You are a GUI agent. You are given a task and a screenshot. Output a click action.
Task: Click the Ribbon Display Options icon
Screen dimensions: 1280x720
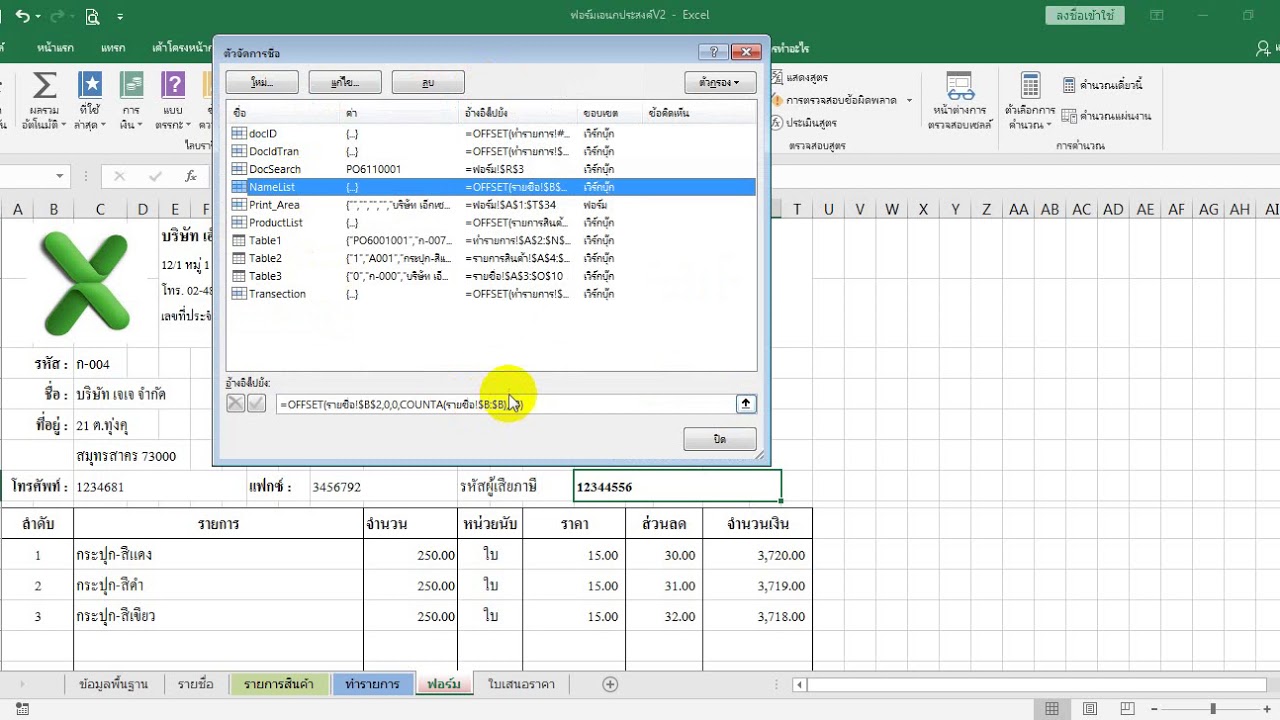pyautogui.click(x=1156, y=16)
